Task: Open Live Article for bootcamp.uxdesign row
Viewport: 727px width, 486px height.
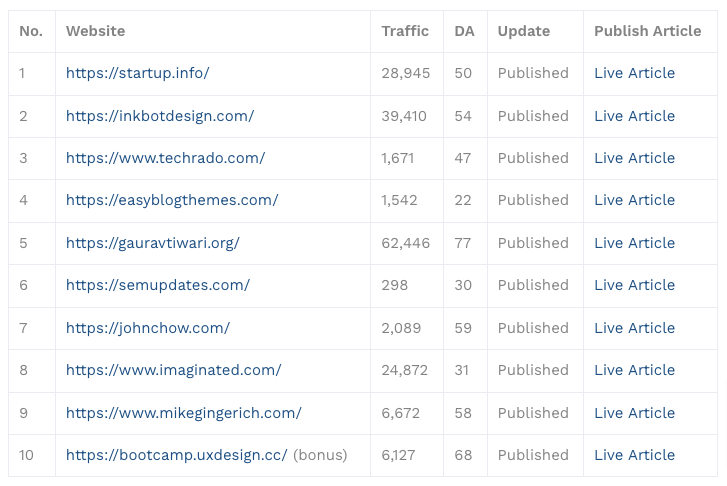Action: pos(635,455)
